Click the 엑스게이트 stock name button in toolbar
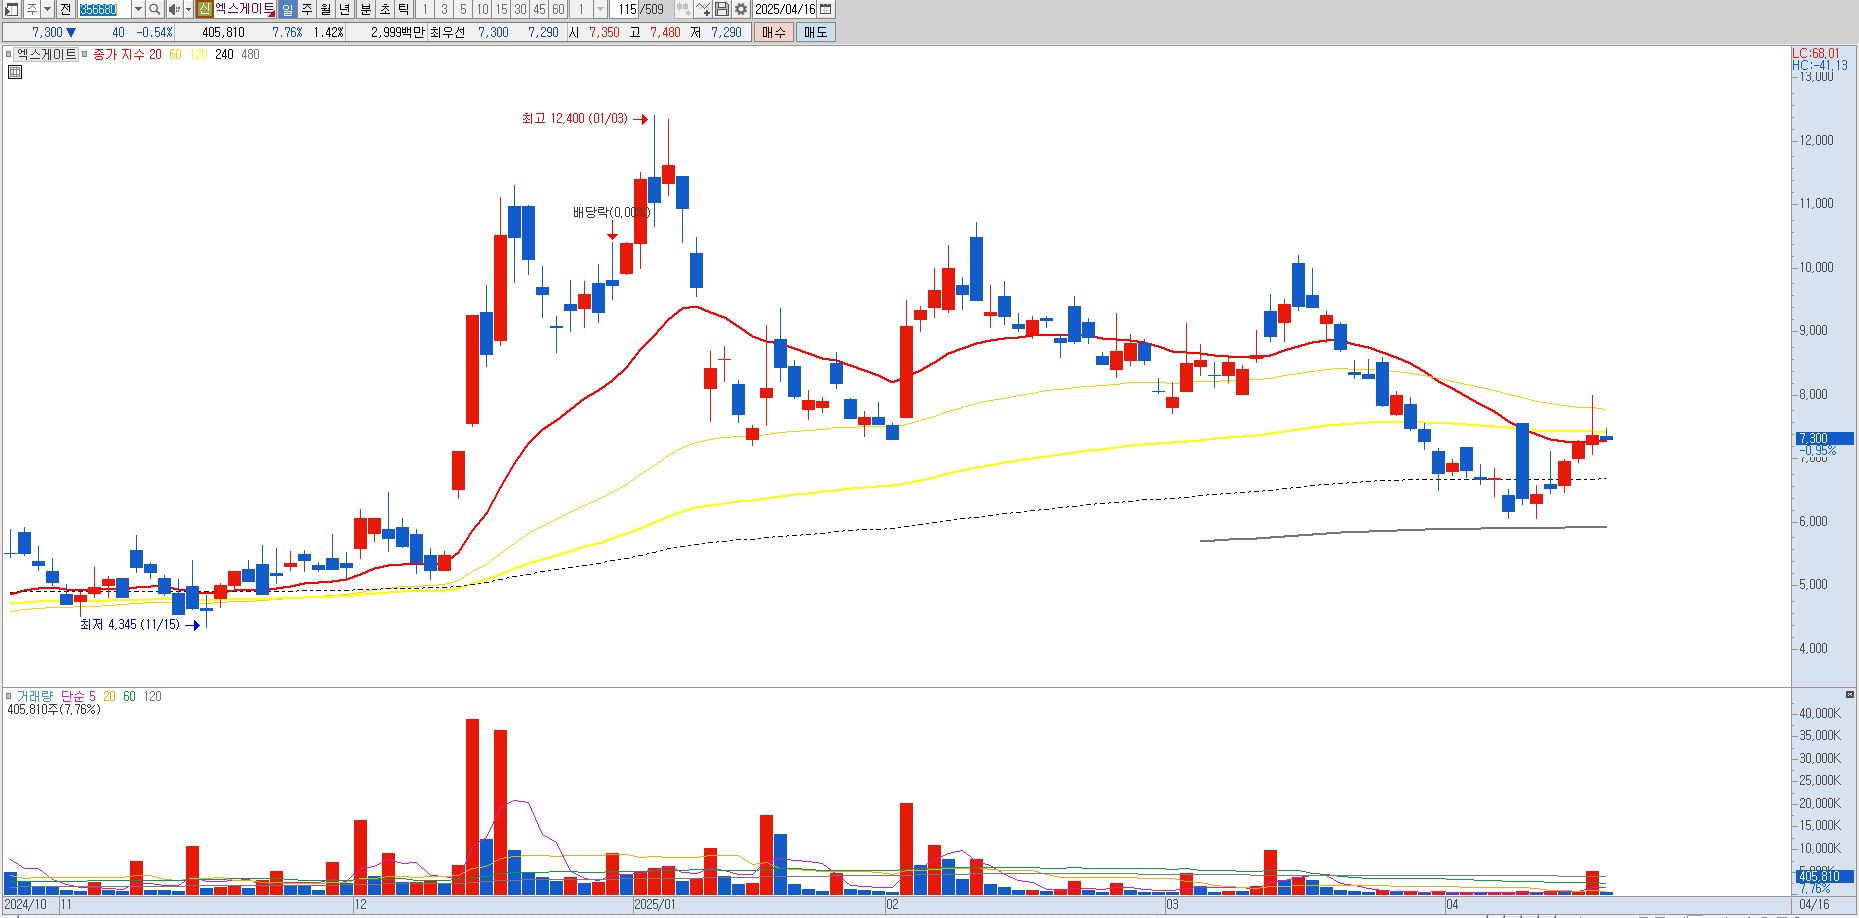The height and width of the screenshot is (918, 1859). coord(244,9)
